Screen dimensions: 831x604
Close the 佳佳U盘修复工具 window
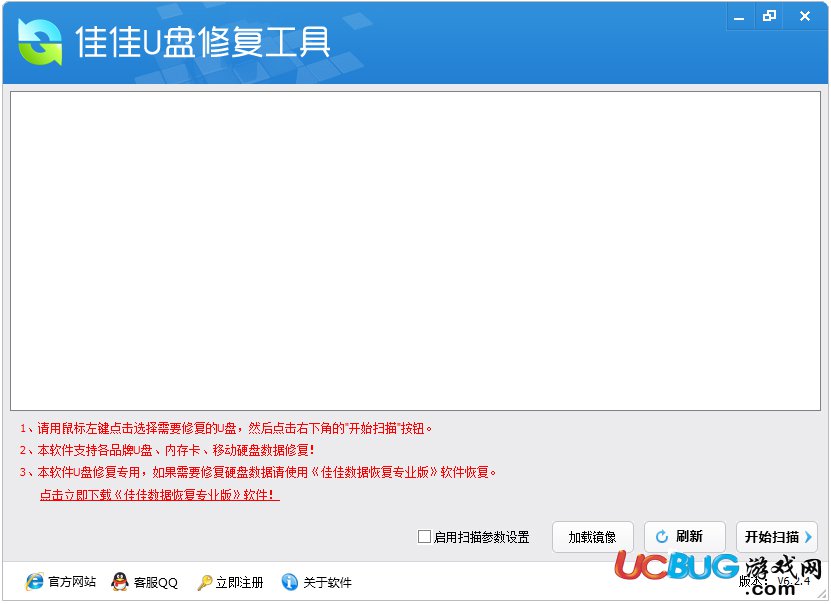tap(805, 17)
